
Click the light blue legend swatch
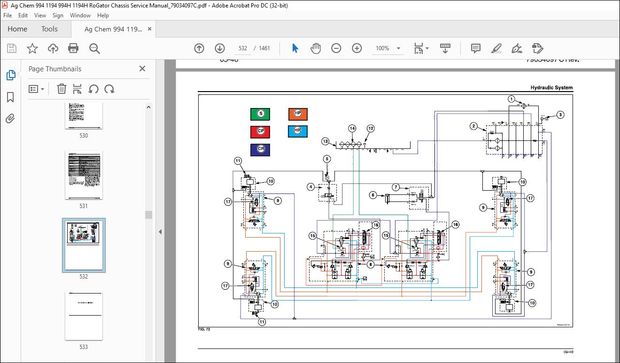pos(298,131)
